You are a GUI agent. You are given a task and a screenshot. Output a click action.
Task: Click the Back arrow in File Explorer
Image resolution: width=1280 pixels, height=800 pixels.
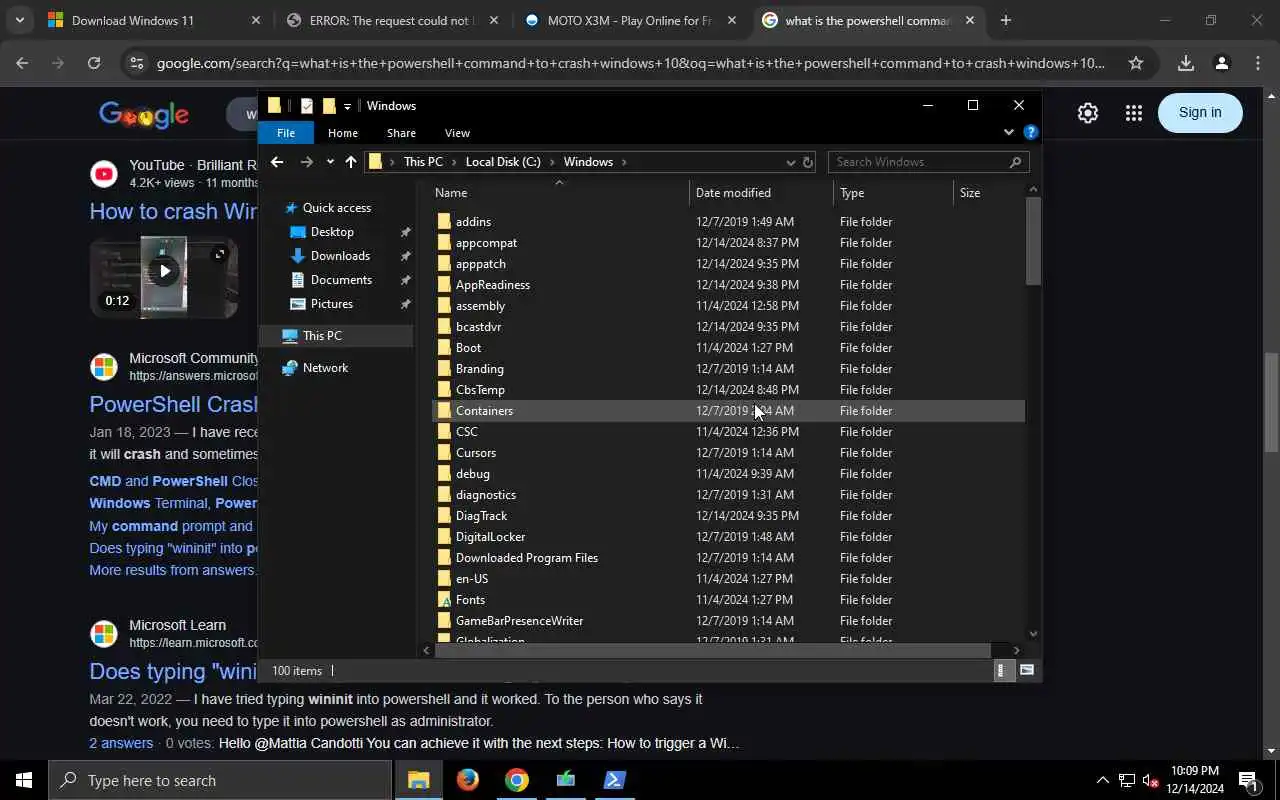pyautogui.click(x=277, y=162)
